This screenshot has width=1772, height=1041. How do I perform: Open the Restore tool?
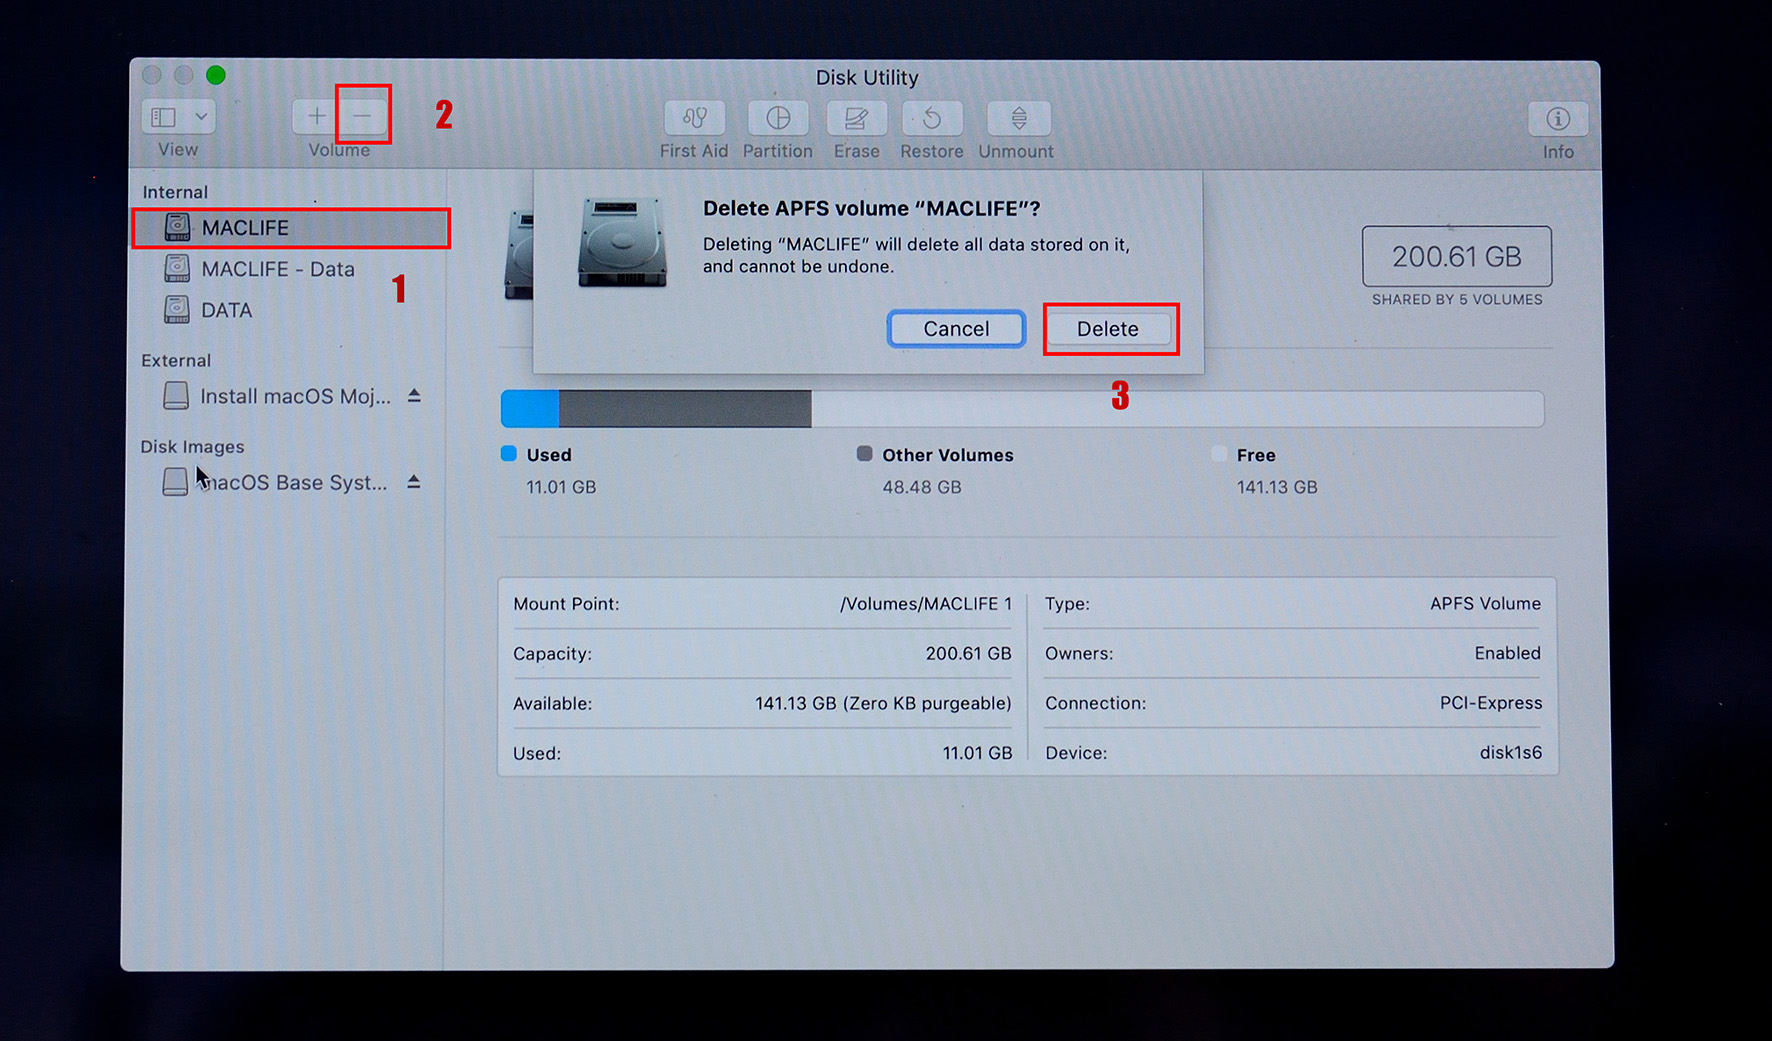(x=931, y=119)
